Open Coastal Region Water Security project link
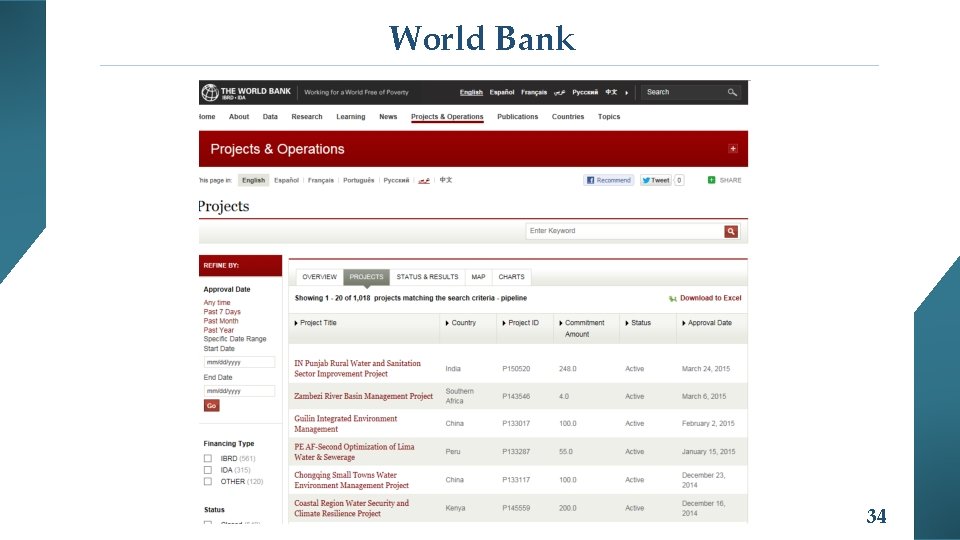960x540 pixels. tap(351, 508)
